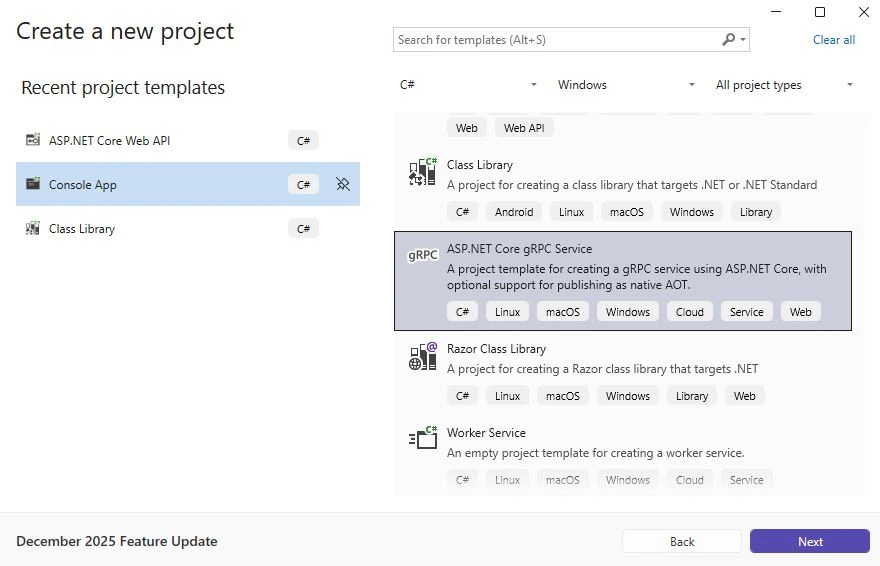Click the macOS tag under Razor Class Library
Image resolution: width=880 pixels, height=566 pixels.
[562, 396]
